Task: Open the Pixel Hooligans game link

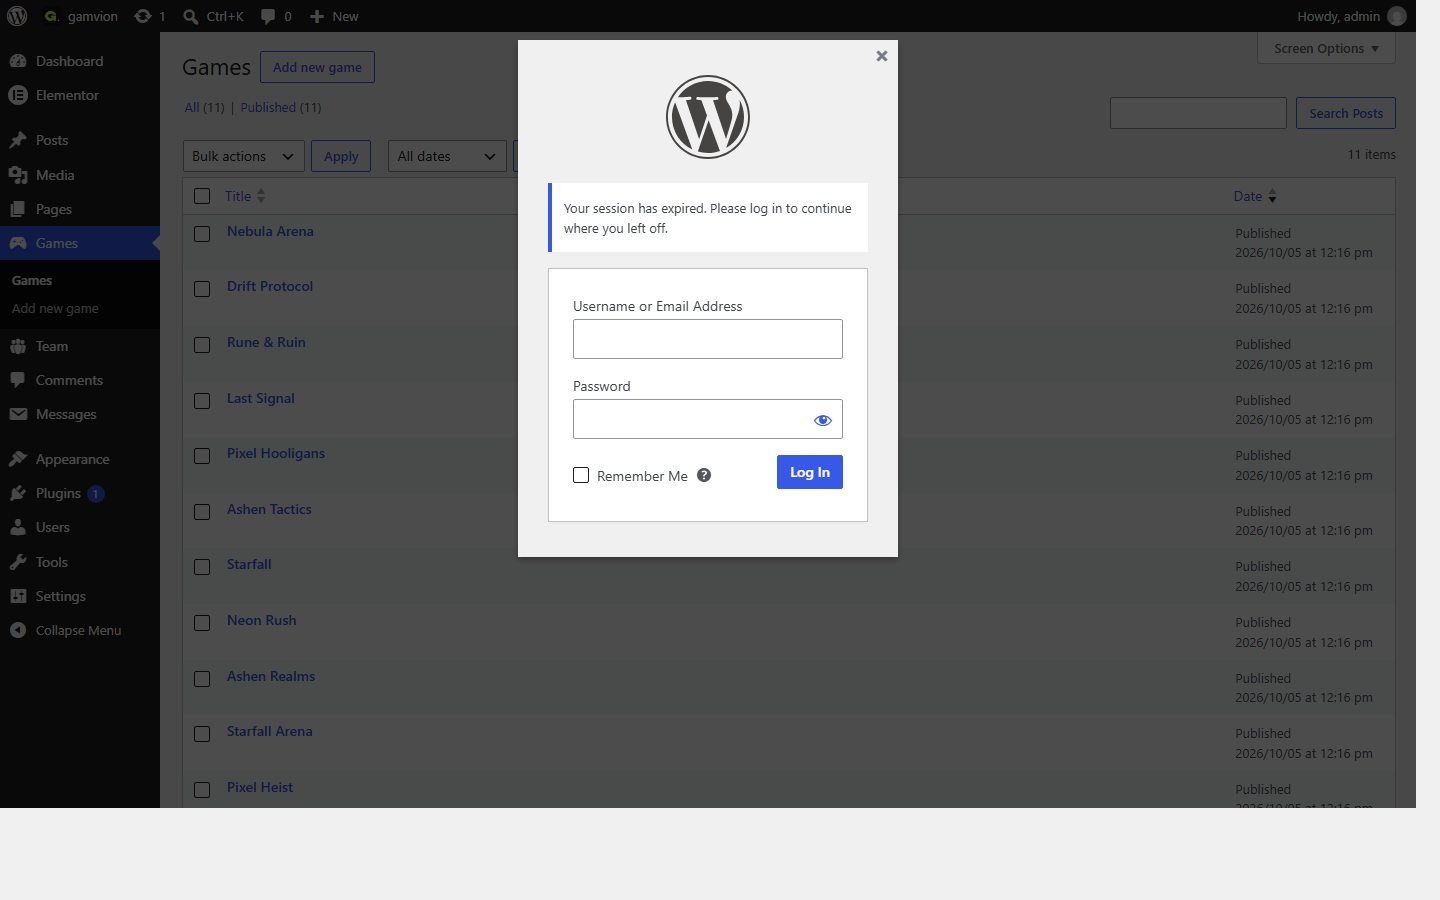Action: click(x=276, y=453)
